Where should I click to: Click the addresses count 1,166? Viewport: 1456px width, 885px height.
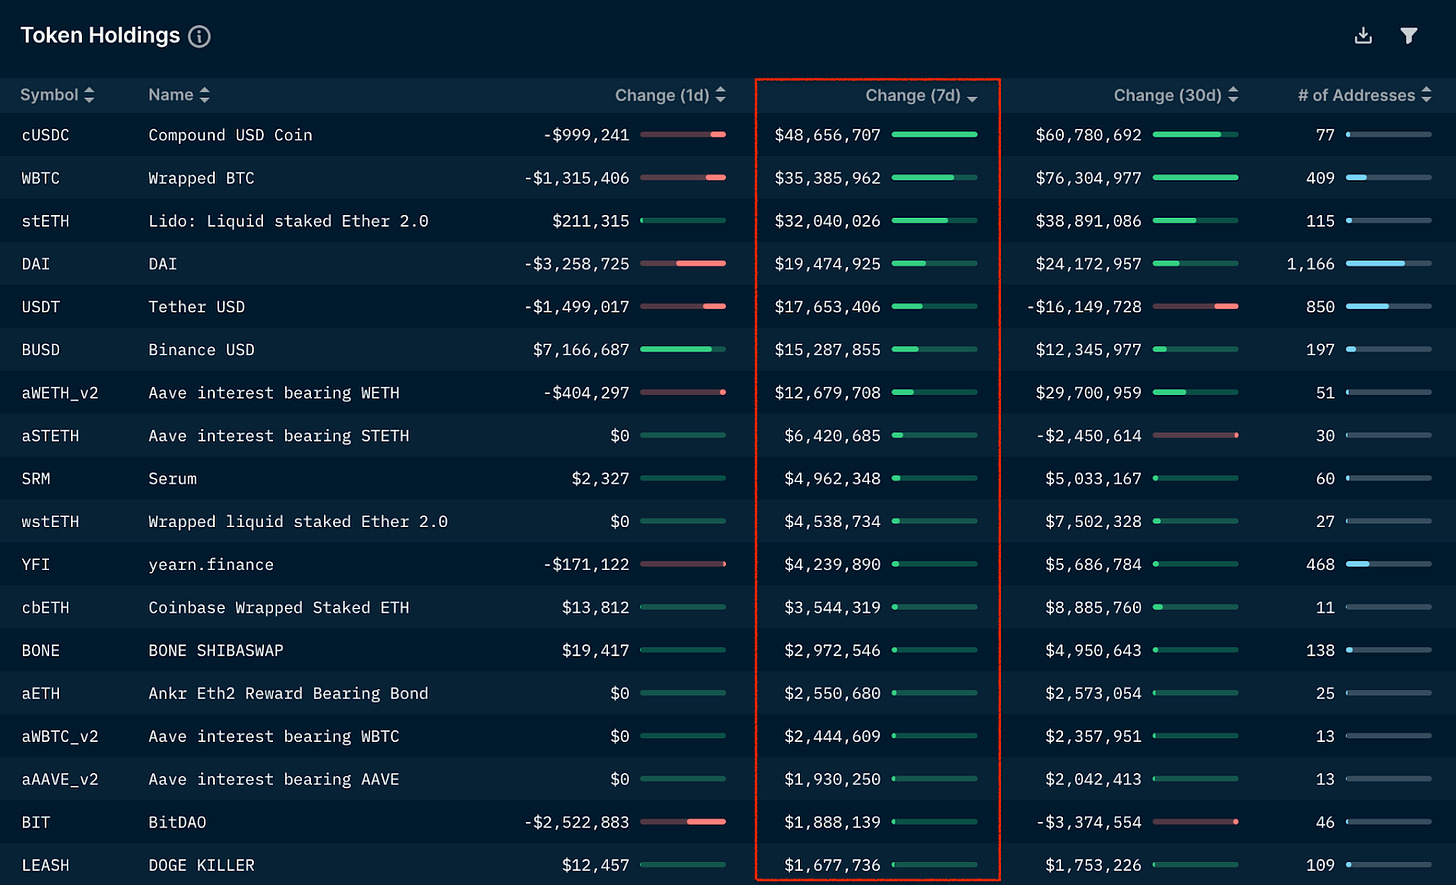coord(1311,264)
